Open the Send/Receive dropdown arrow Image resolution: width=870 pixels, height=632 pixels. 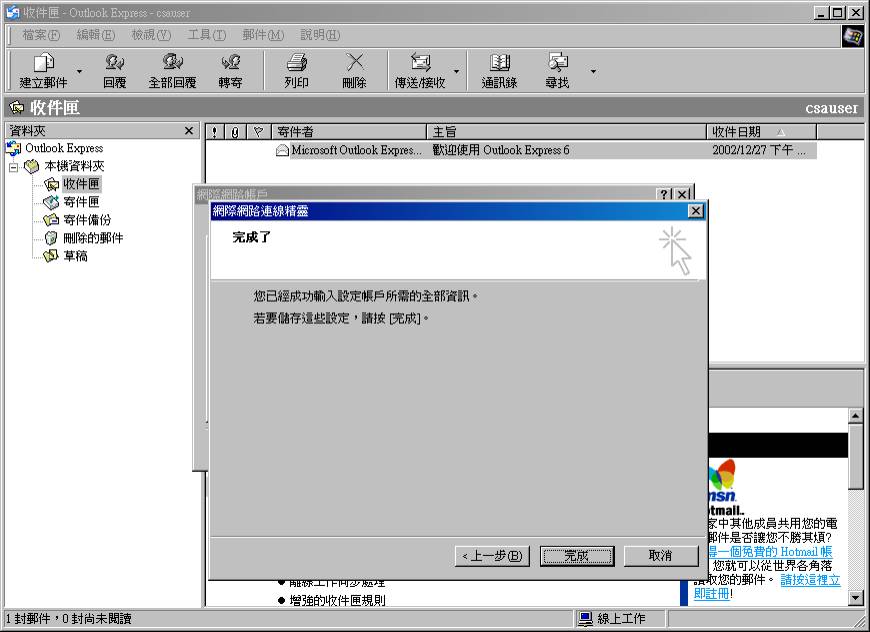point(457,72)
